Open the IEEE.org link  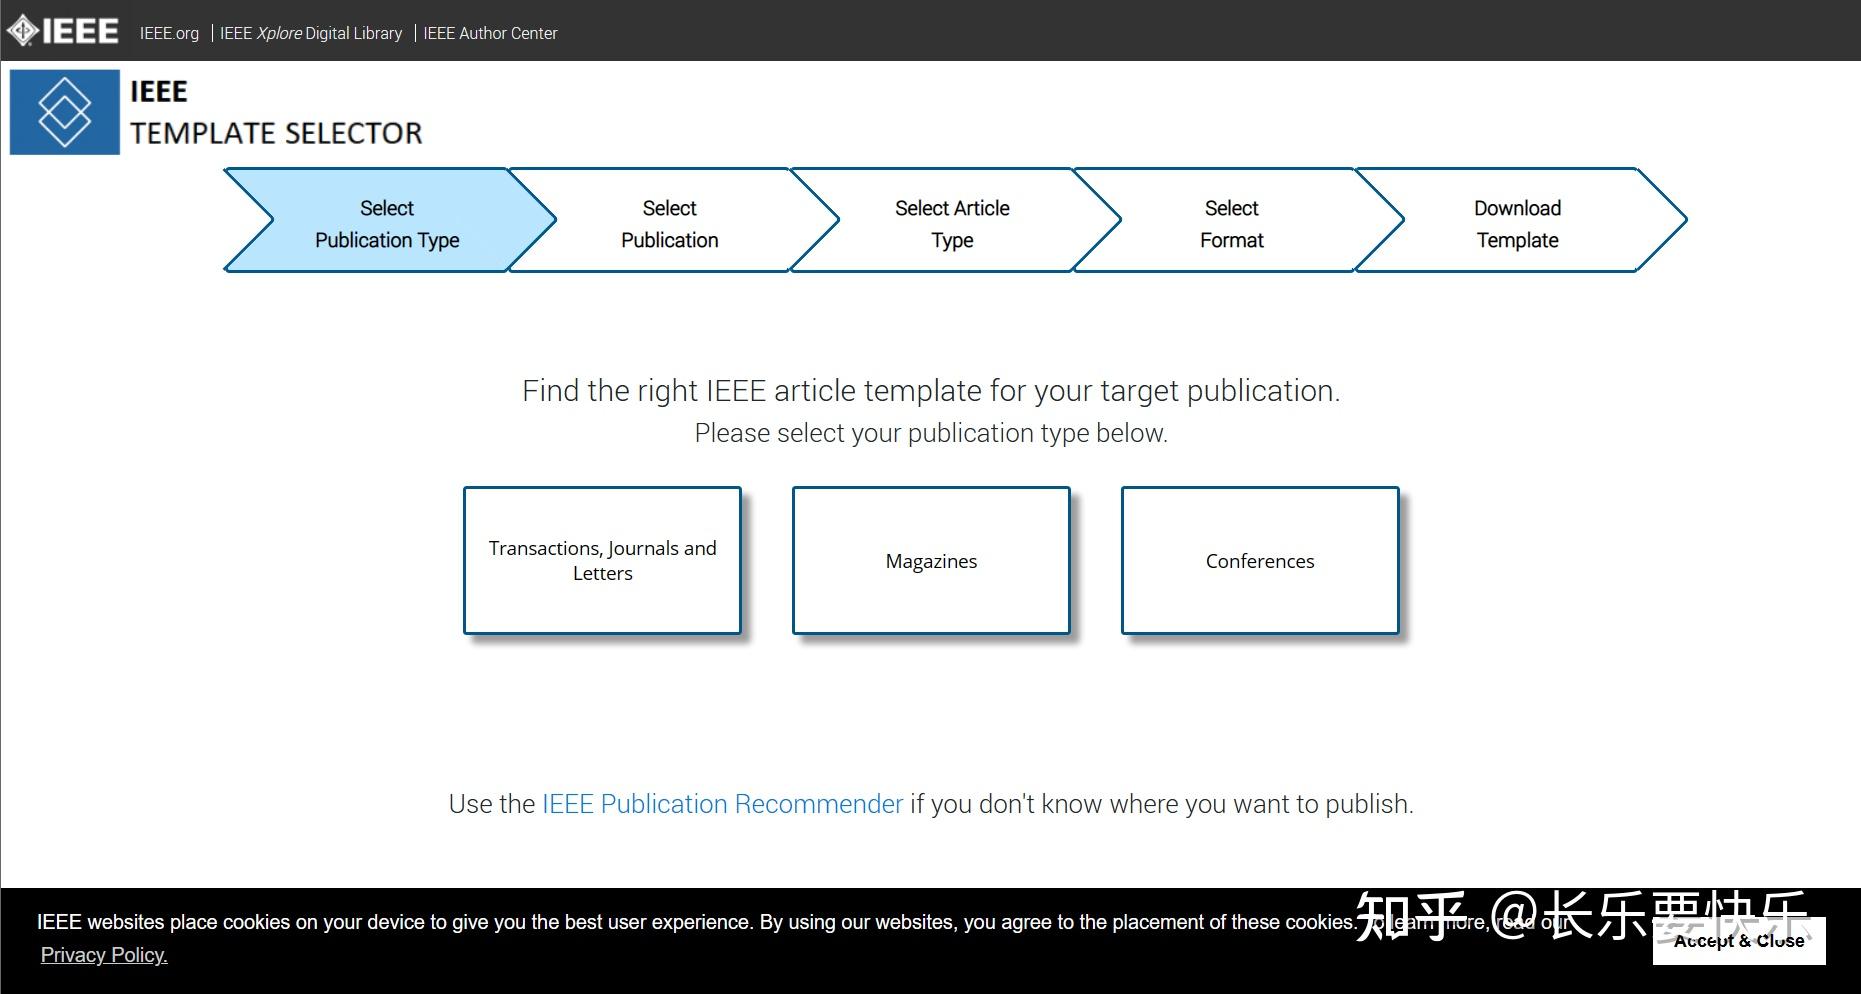pyautogui.click(x=169, y=33)
